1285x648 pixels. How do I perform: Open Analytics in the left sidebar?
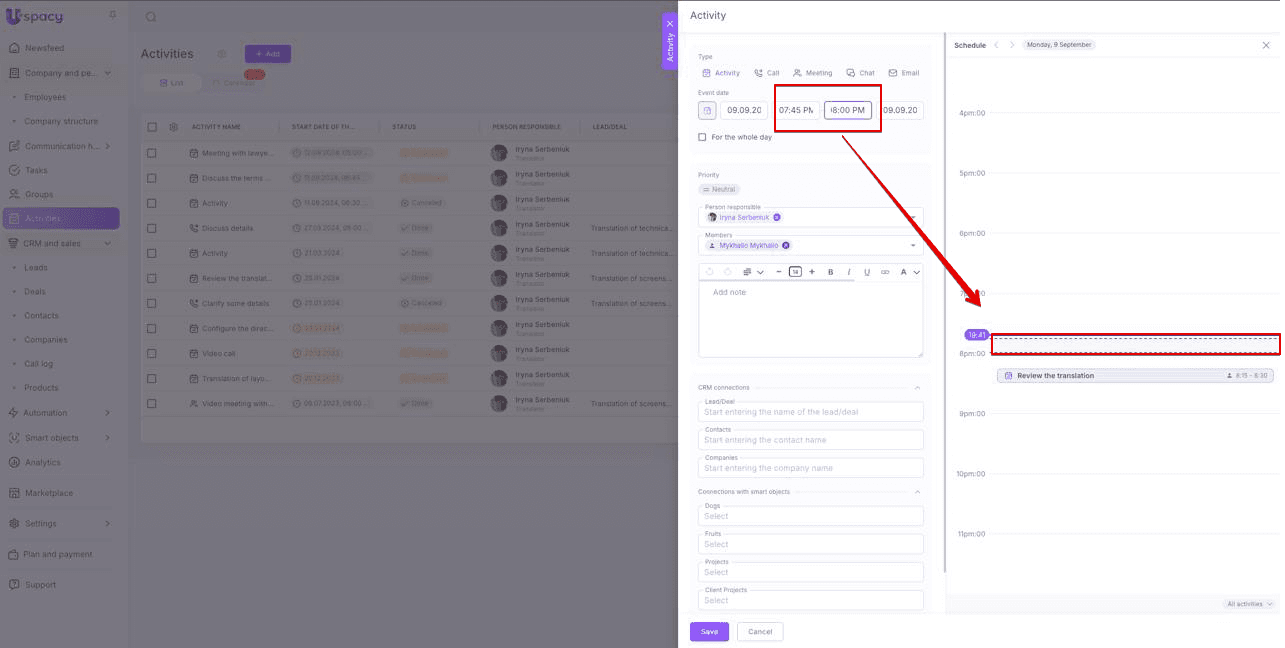pyautogui.click(x=42, y=462)
